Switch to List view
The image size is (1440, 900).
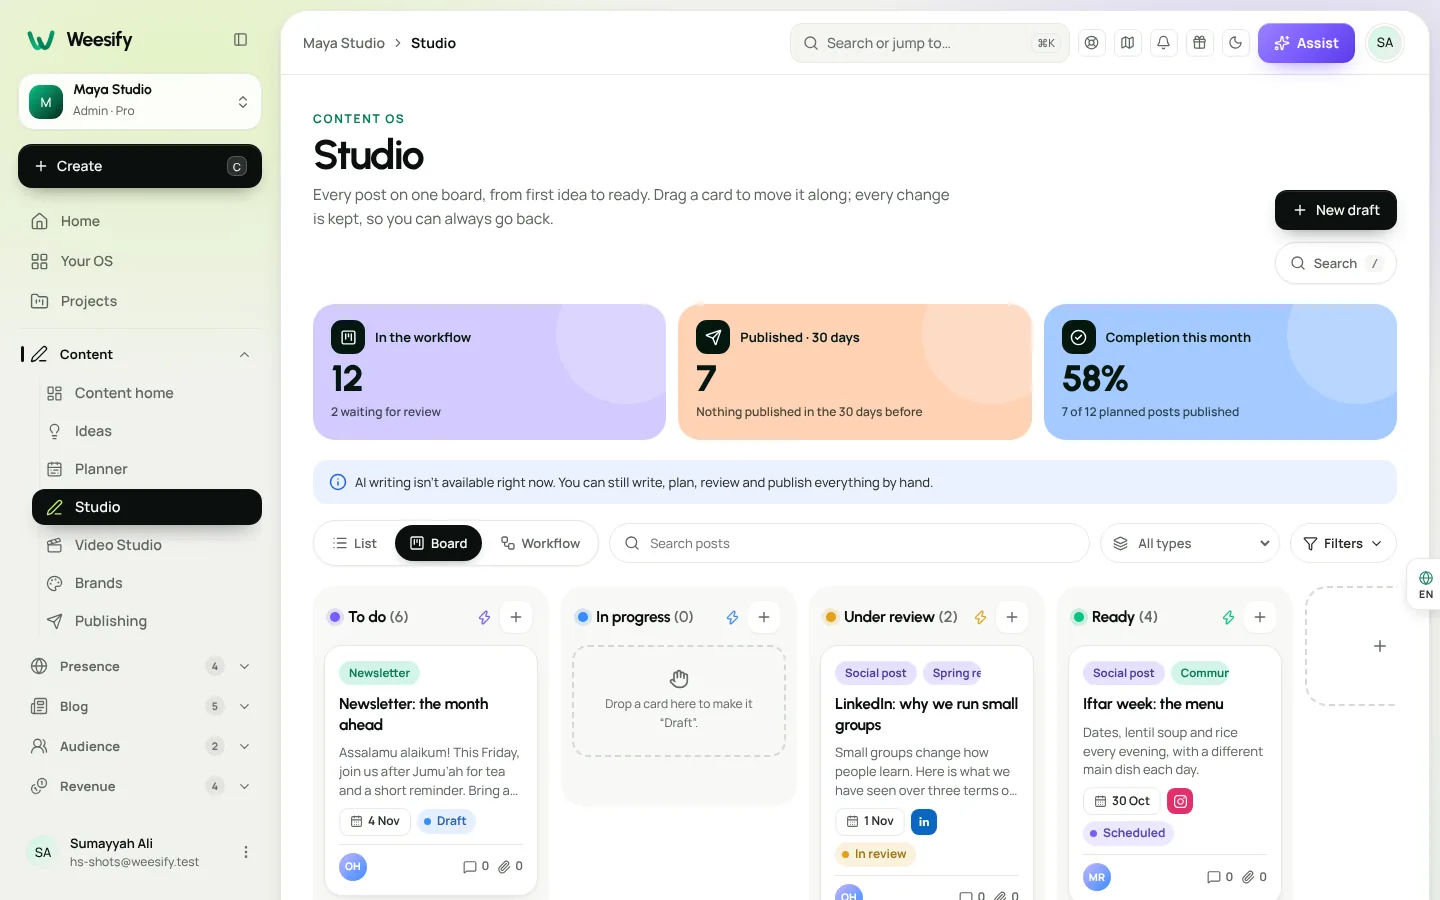pyautogui.click(x=355, y=543)
